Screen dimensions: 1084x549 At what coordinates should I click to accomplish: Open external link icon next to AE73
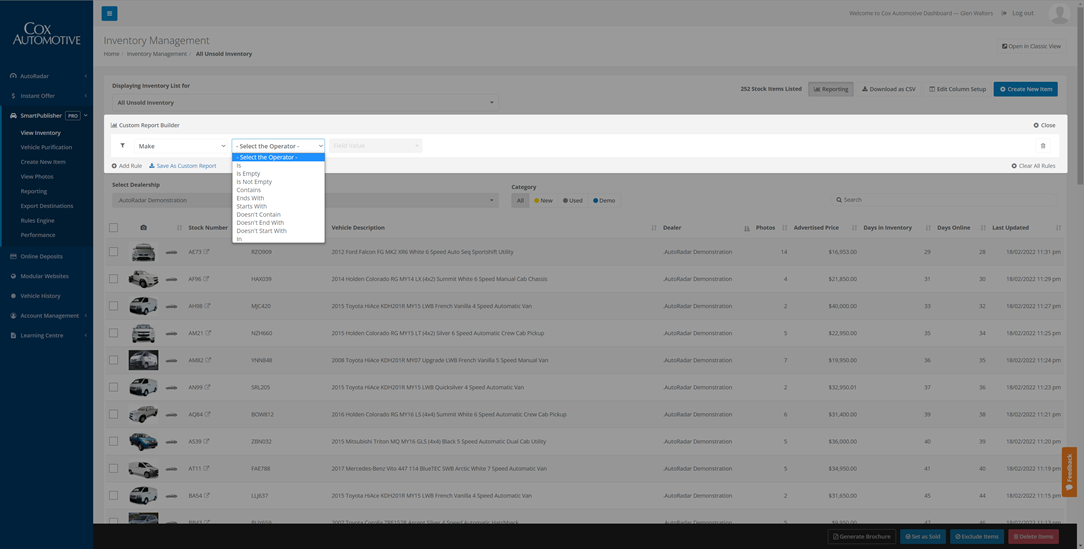[206, 252]
